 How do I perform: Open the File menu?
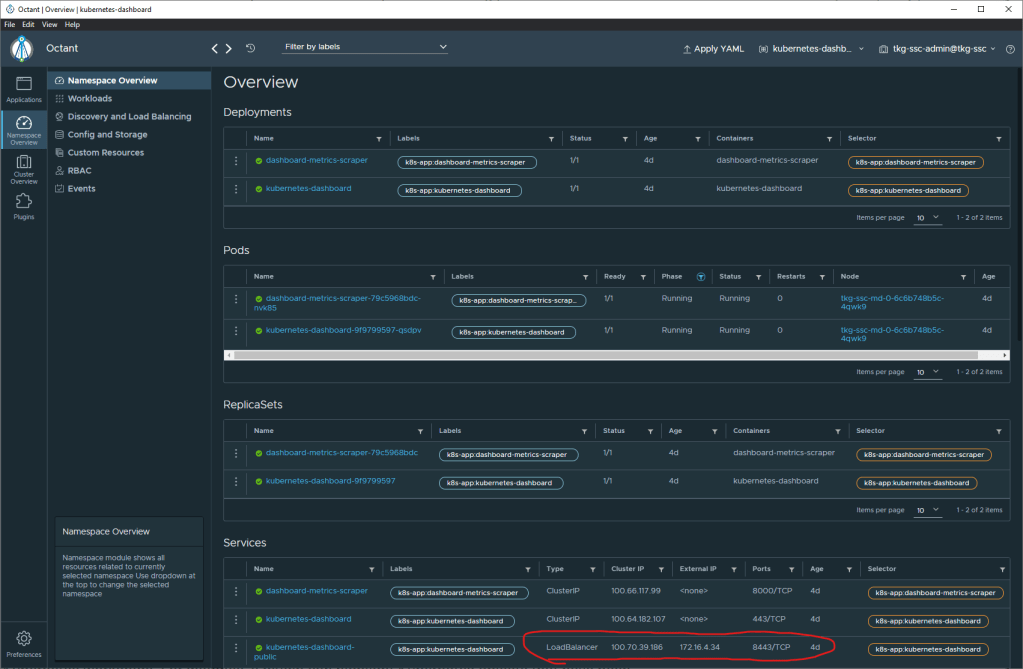pos(9,24)
